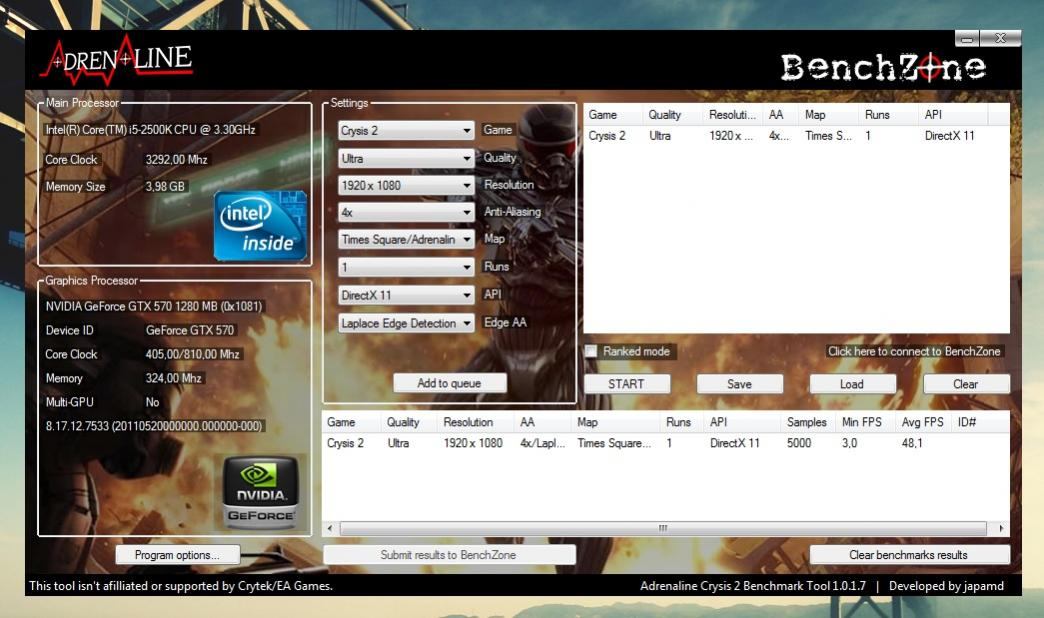Click the 3,0 Min FPS value

point(850,443)
